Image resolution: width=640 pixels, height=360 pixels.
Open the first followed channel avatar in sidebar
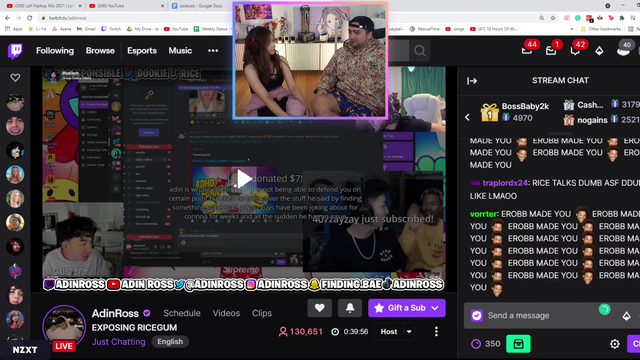tap(15, 102)
